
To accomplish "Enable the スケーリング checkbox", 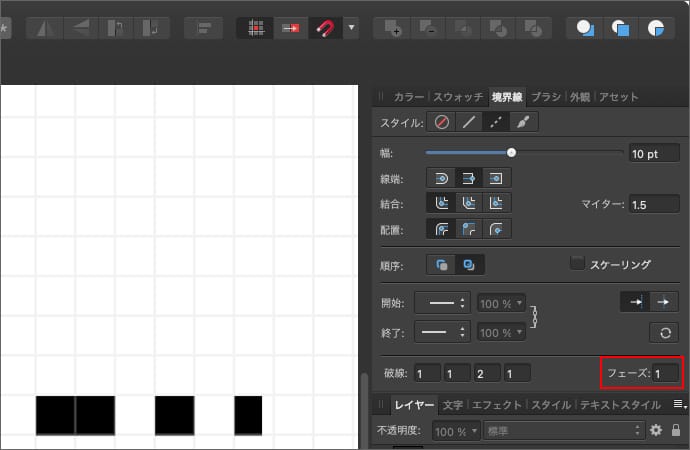I will pos(576,264).
